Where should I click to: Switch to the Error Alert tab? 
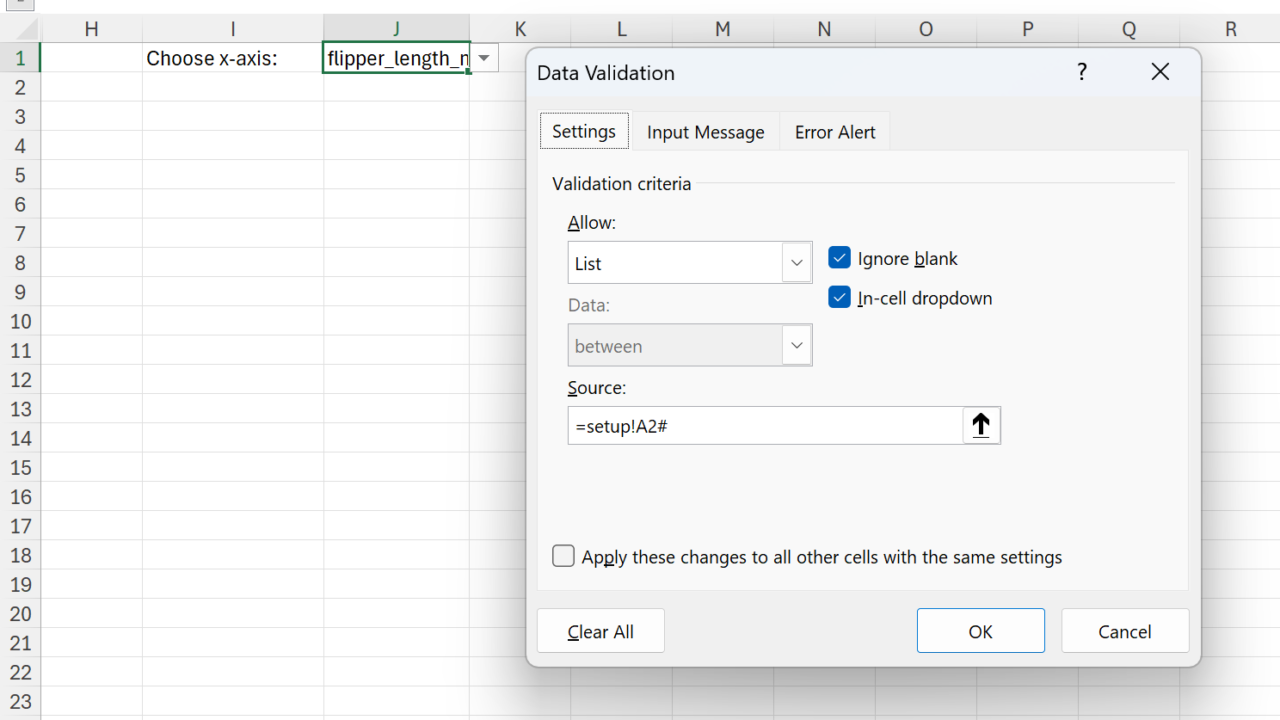coord(835,132)
